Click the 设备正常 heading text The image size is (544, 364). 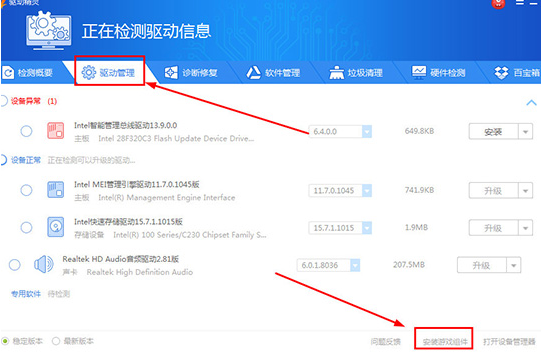tap(26, 160)
